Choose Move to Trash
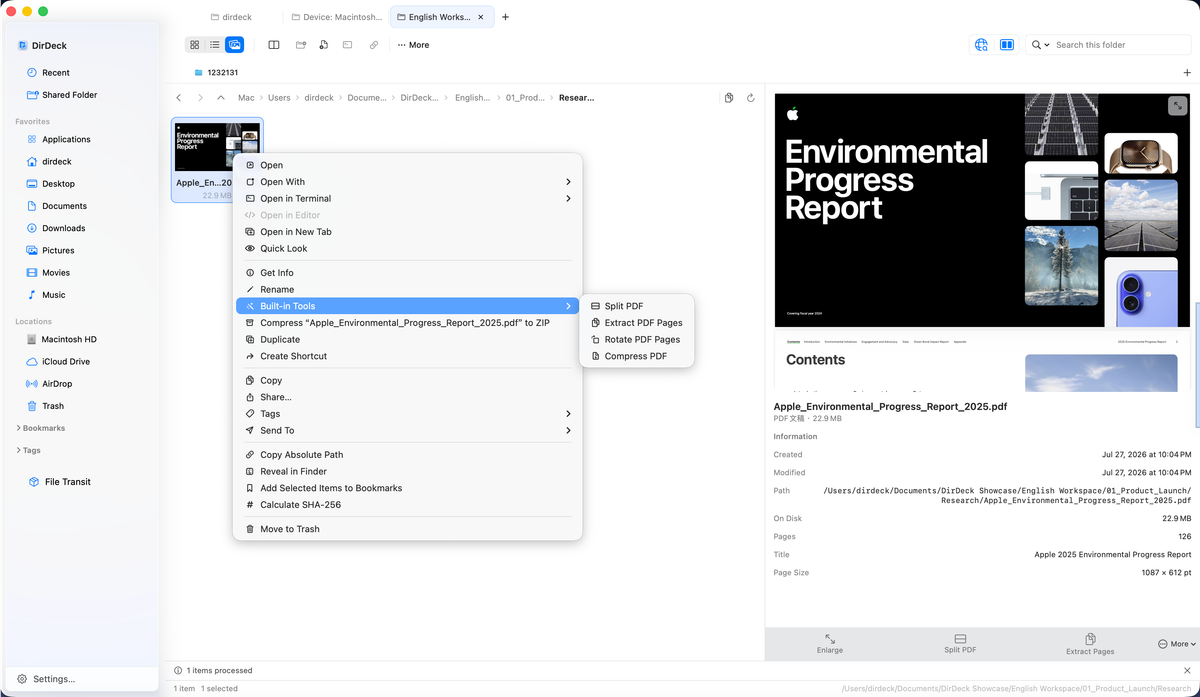 pyautogui.click(x=407, y=529)
